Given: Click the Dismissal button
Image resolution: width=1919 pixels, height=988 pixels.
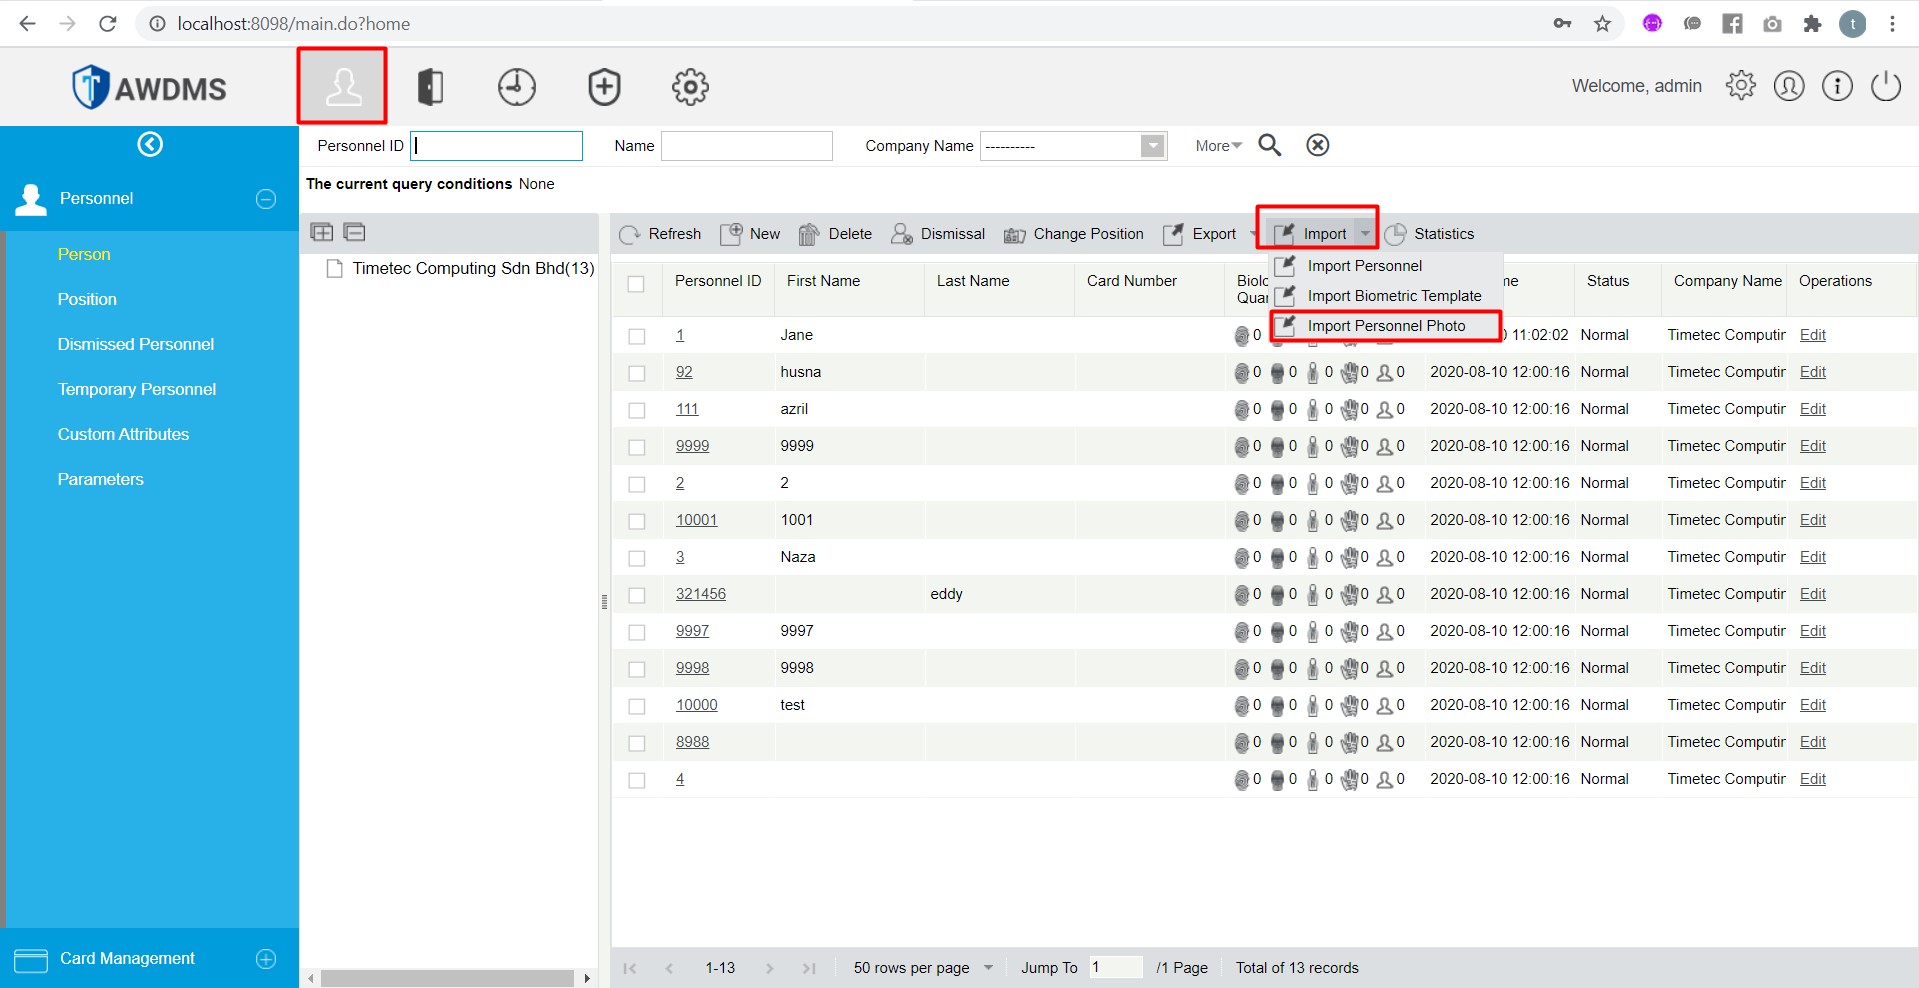Looking at the screenshot, I should click(x=938, y=234).
